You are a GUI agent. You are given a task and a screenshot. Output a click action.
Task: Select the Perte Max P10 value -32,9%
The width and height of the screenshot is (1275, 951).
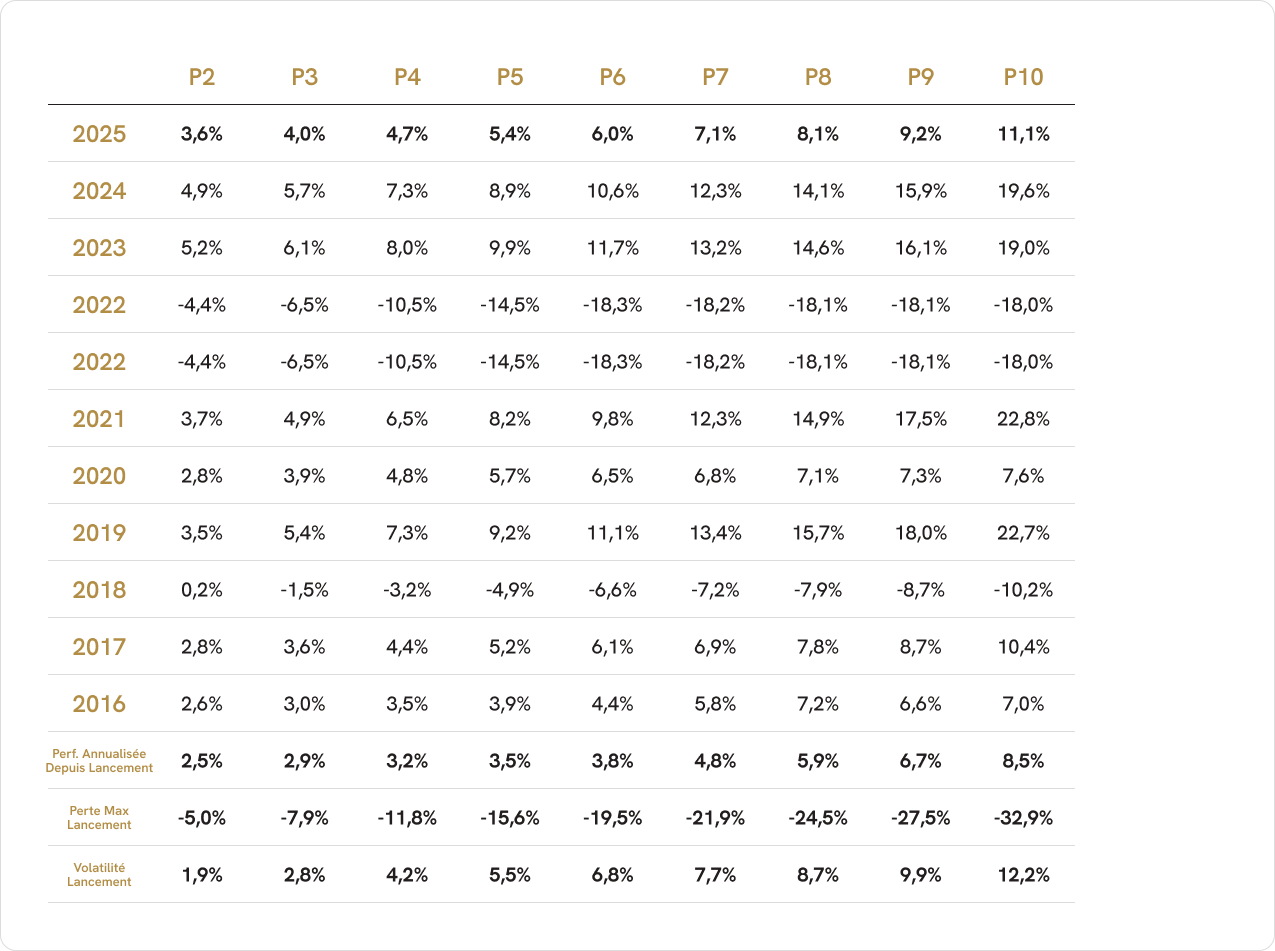[x=1023, y=818]
